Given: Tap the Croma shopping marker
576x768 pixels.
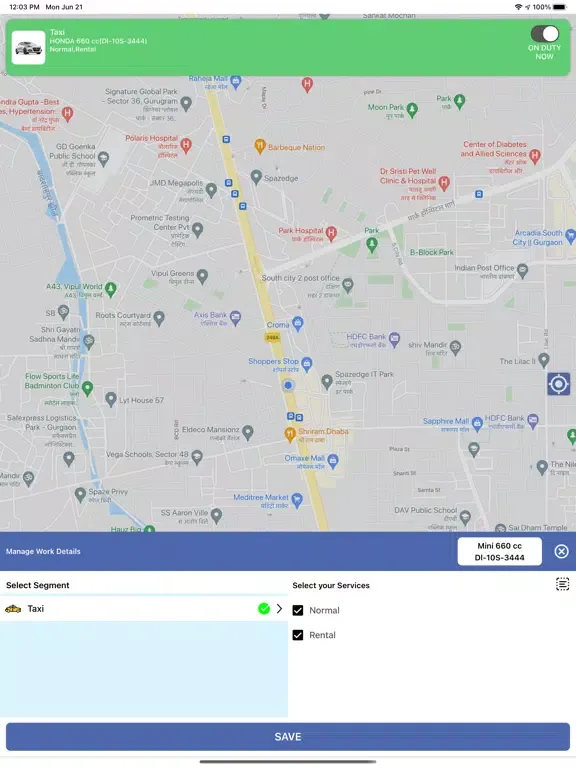Looking at the screenshot, I should coord(298,323).
